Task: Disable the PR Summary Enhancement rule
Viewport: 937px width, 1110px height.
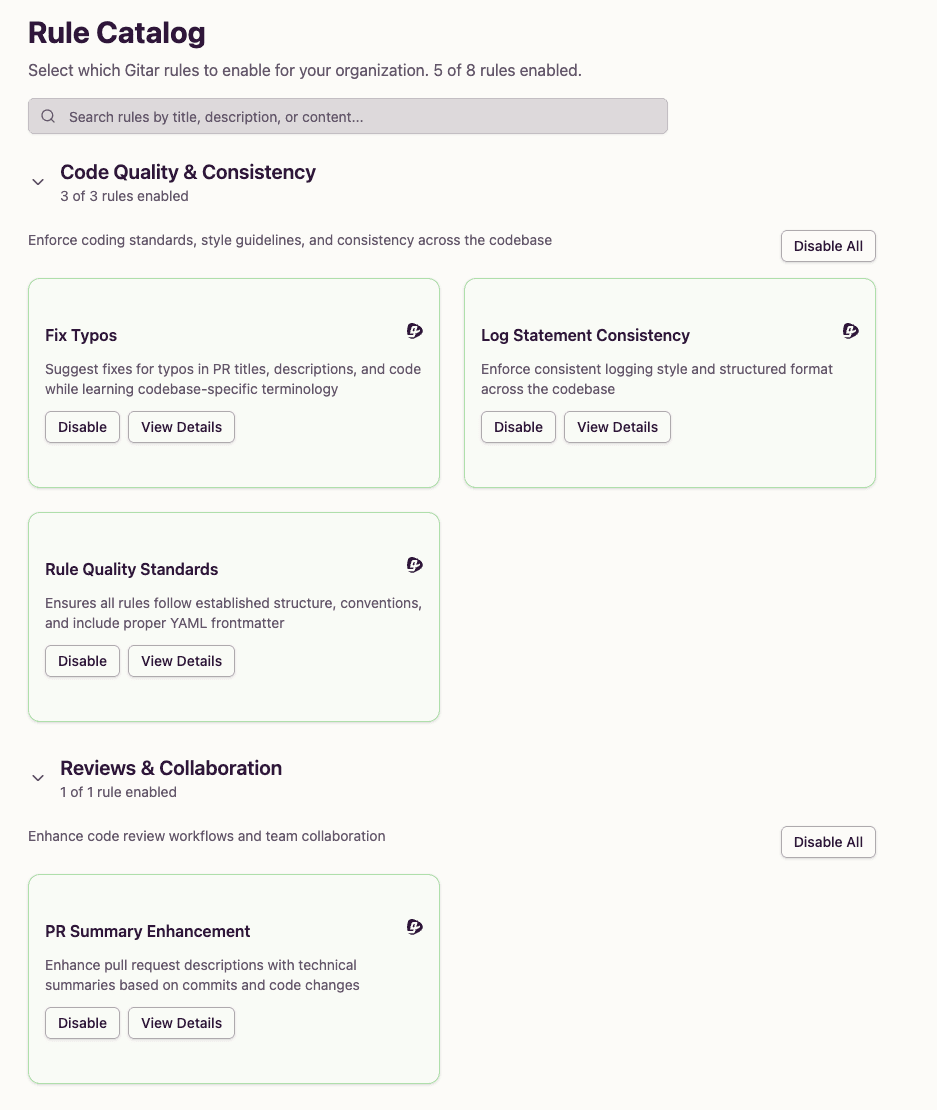Action: click(82, 1023)
